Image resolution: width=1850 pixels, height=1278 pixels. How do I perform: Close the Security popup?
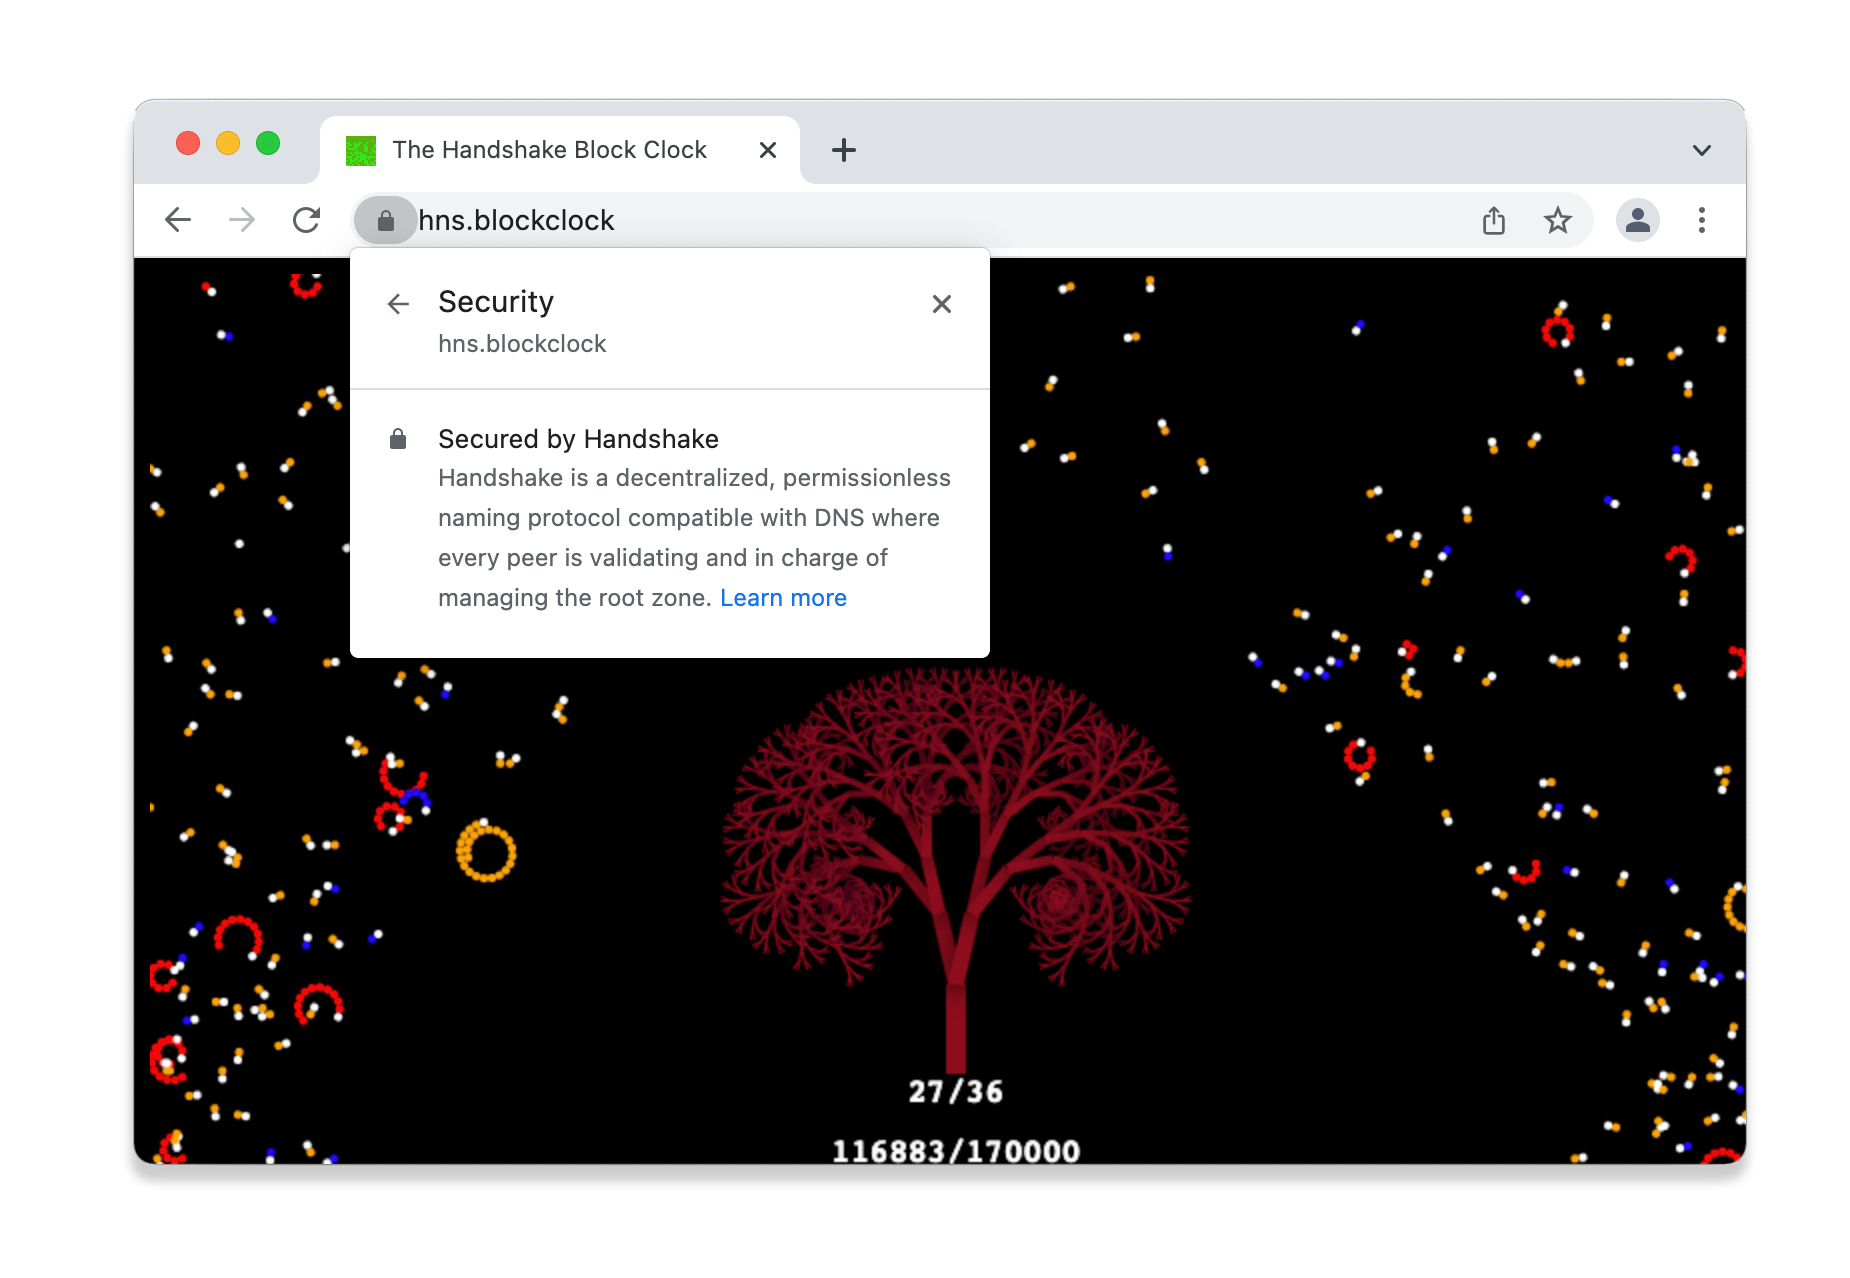coord(941,304)
